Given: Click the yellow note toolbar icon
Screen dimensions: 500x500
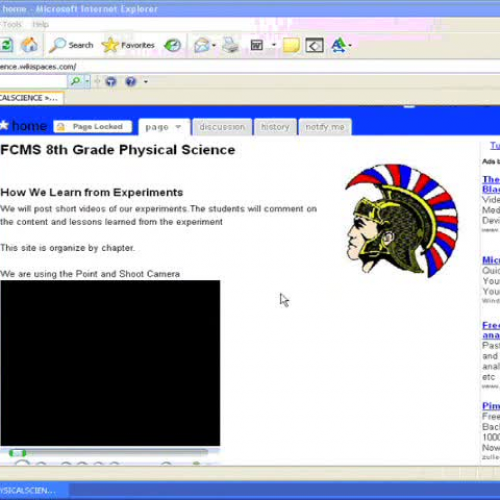Looking at the screenshot, I should click(291, 45).
